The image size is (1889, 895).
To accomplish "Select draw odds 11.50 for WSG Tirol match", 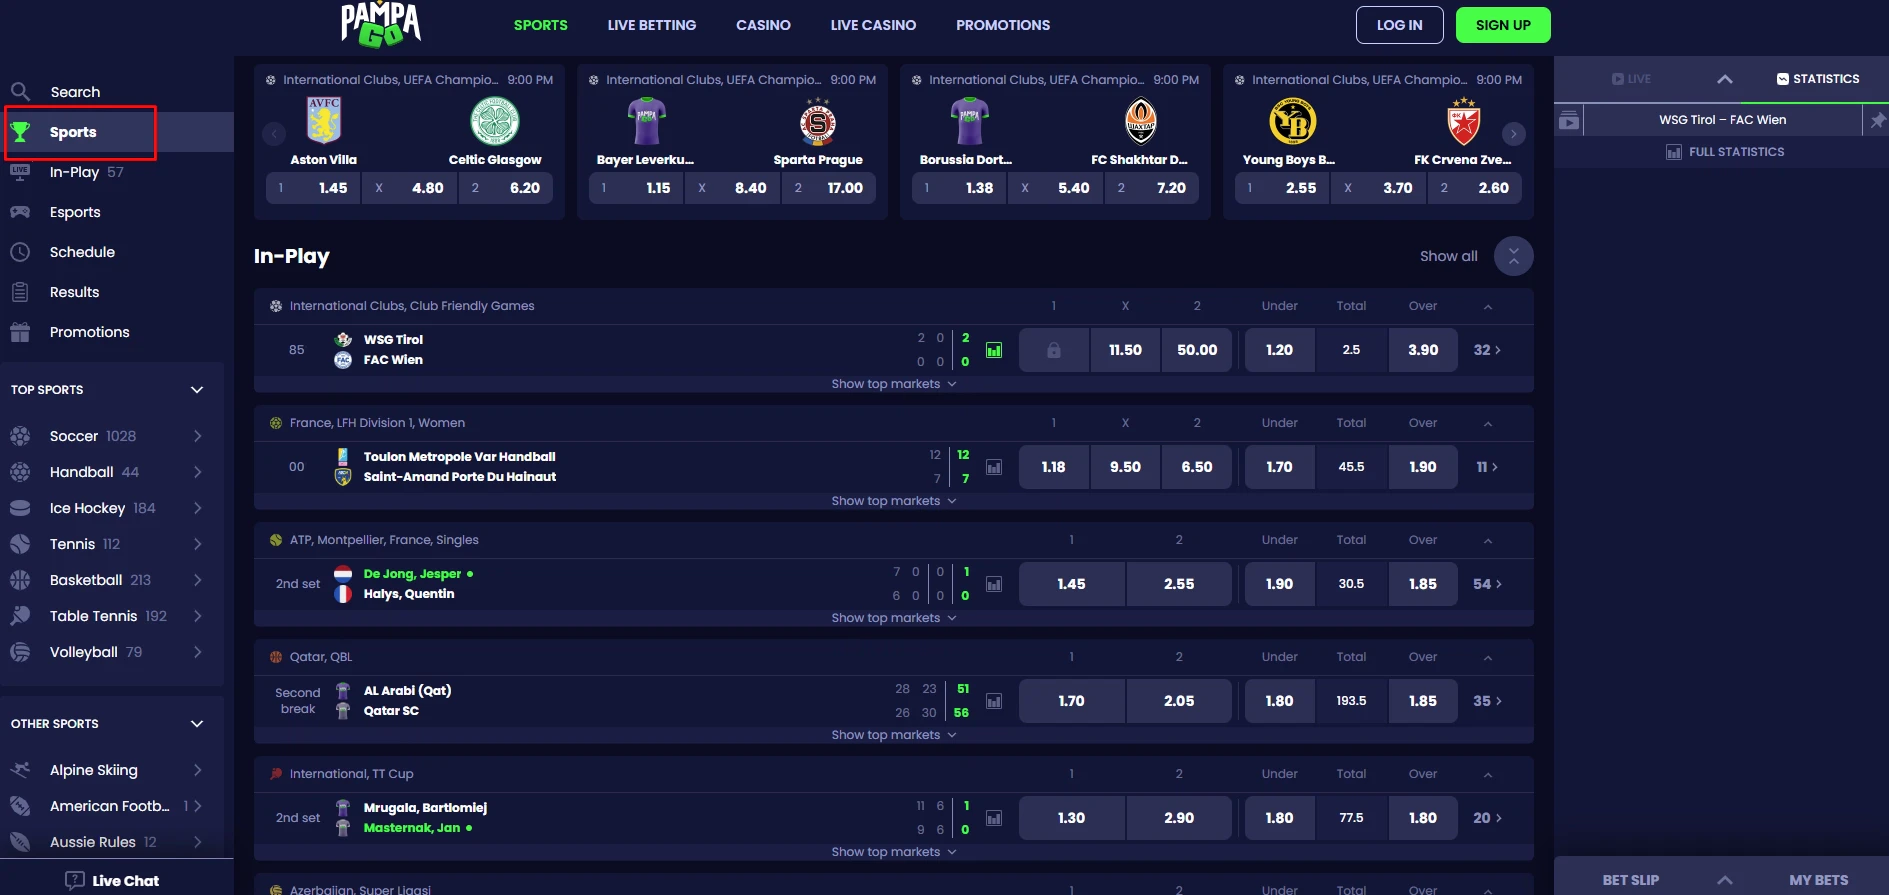I will (x=1125, y=350).
